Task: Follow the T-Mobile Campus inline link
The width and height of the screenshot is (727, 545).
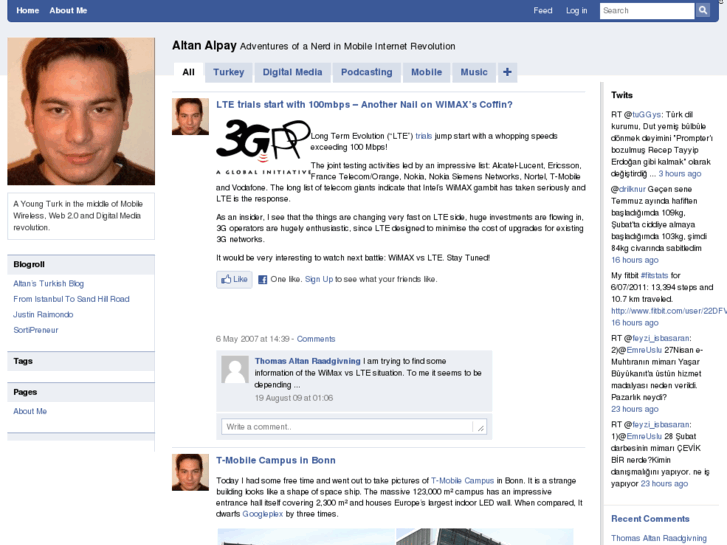Action: point(462,481)
